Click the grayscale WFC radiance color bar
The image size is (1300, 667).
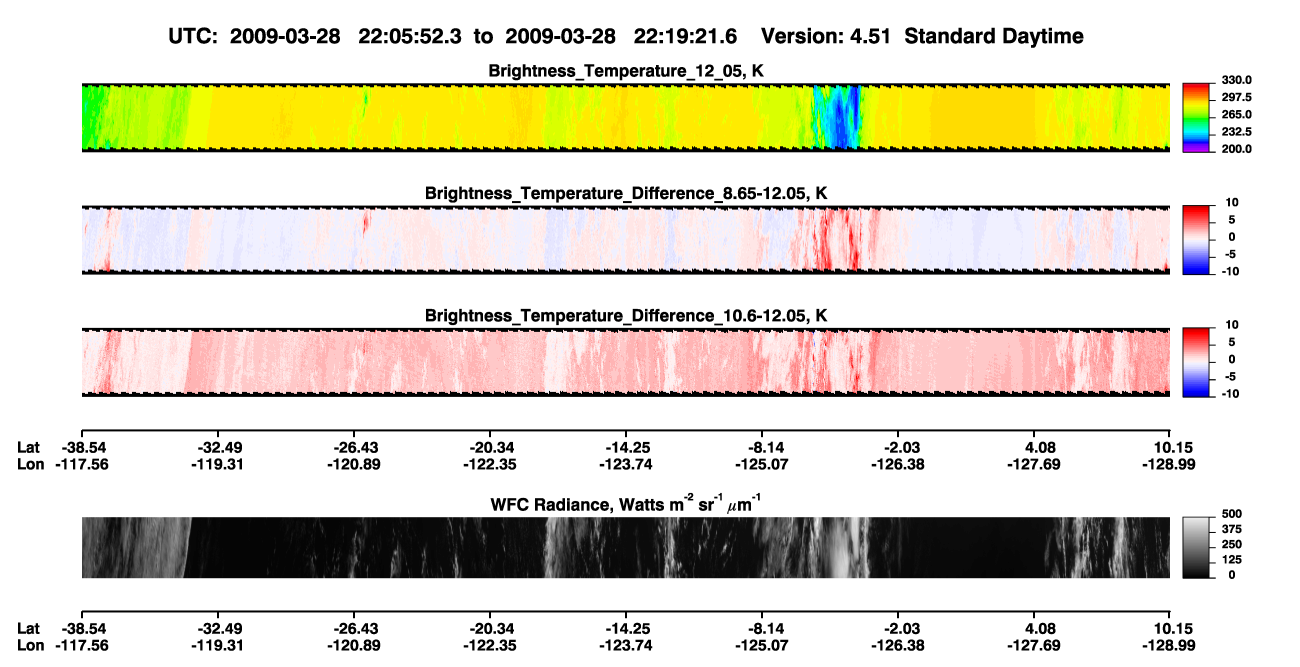[x=1197, y=547]
